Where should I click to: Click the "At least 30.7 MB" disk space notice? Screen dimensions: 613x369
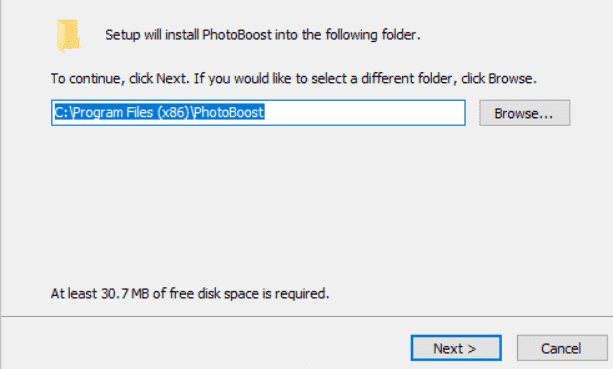(190, 293)
